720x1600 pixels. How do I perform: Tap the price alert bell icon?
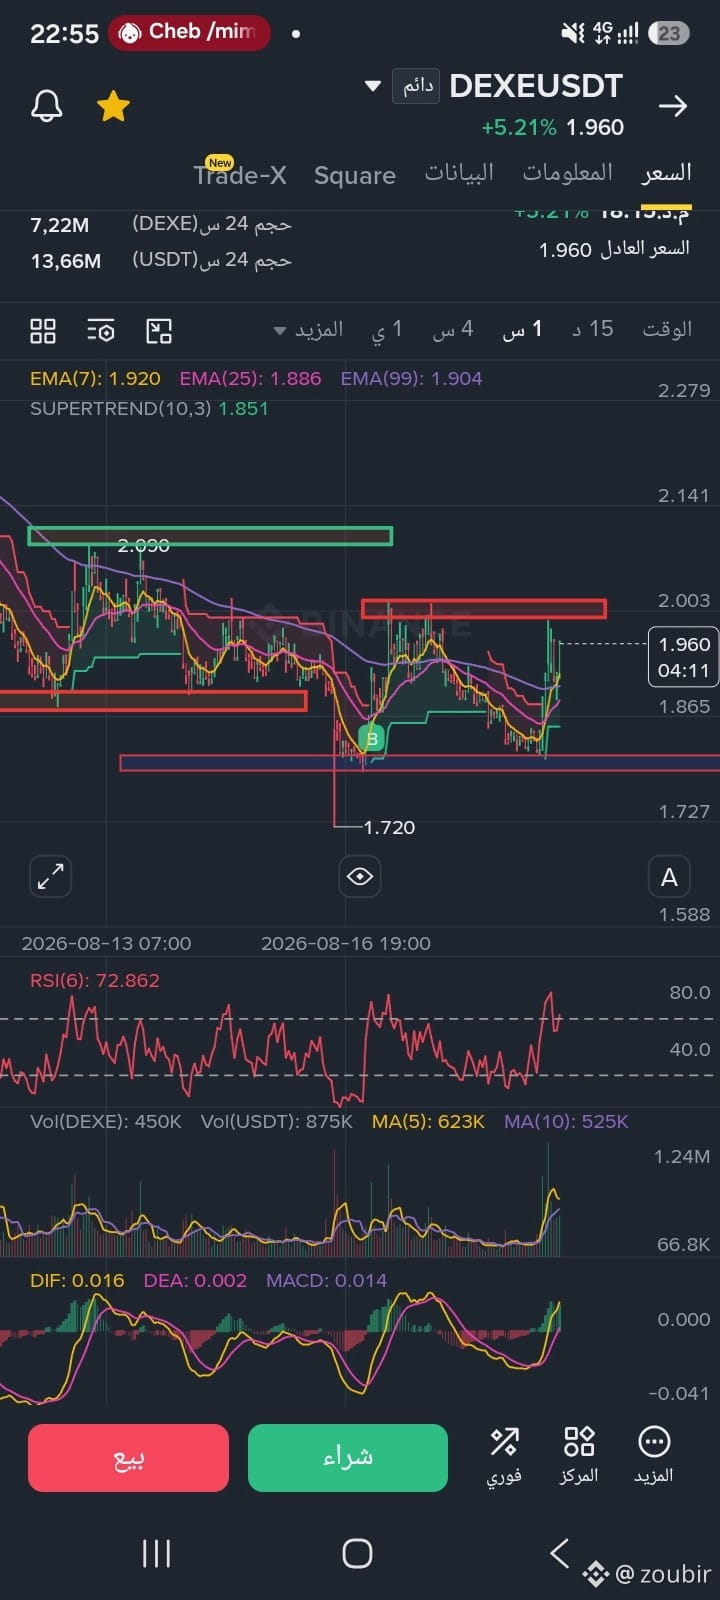tap(47, 105)
